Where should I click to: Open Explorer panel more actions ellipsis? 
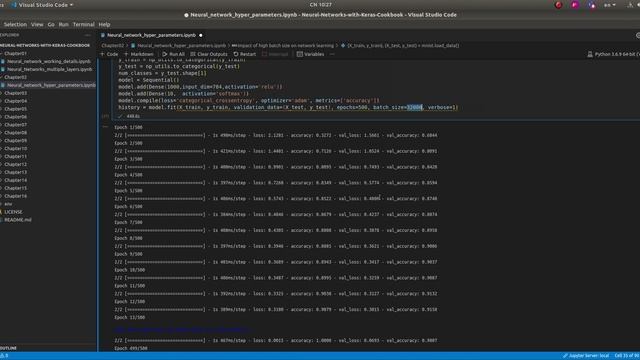click(88, 36)
